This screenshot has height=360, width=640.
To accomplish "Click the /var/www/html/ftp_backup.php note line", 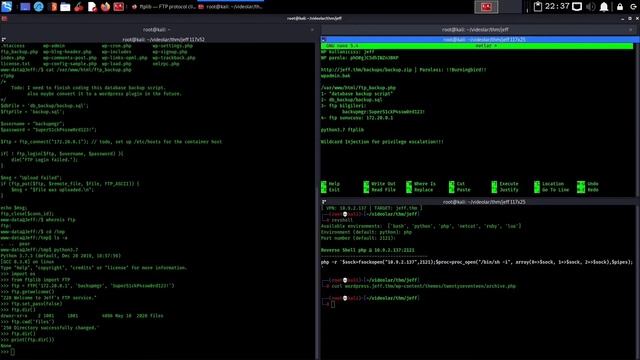I will pyautogui.click(x=358, y=88).
